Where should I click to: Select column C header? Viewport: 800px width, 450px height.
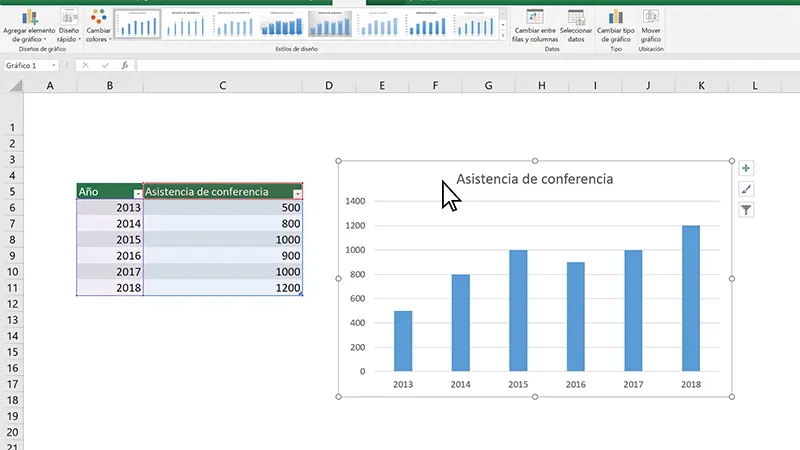222,87
